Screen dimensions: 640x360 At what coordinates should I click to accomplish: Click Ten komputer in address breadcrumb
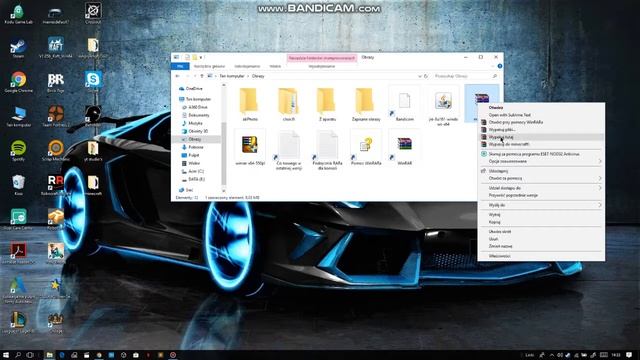point(232,76)
